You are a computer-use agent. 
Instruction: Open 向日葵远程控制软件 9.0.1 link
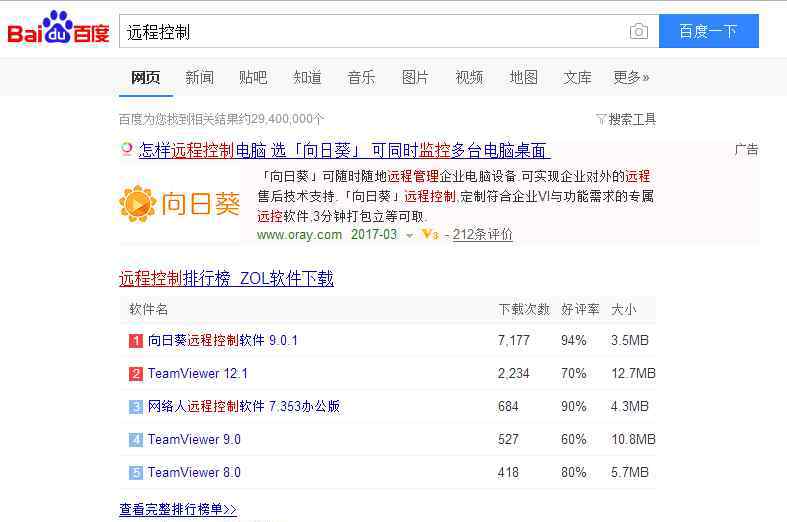[222, 340]
